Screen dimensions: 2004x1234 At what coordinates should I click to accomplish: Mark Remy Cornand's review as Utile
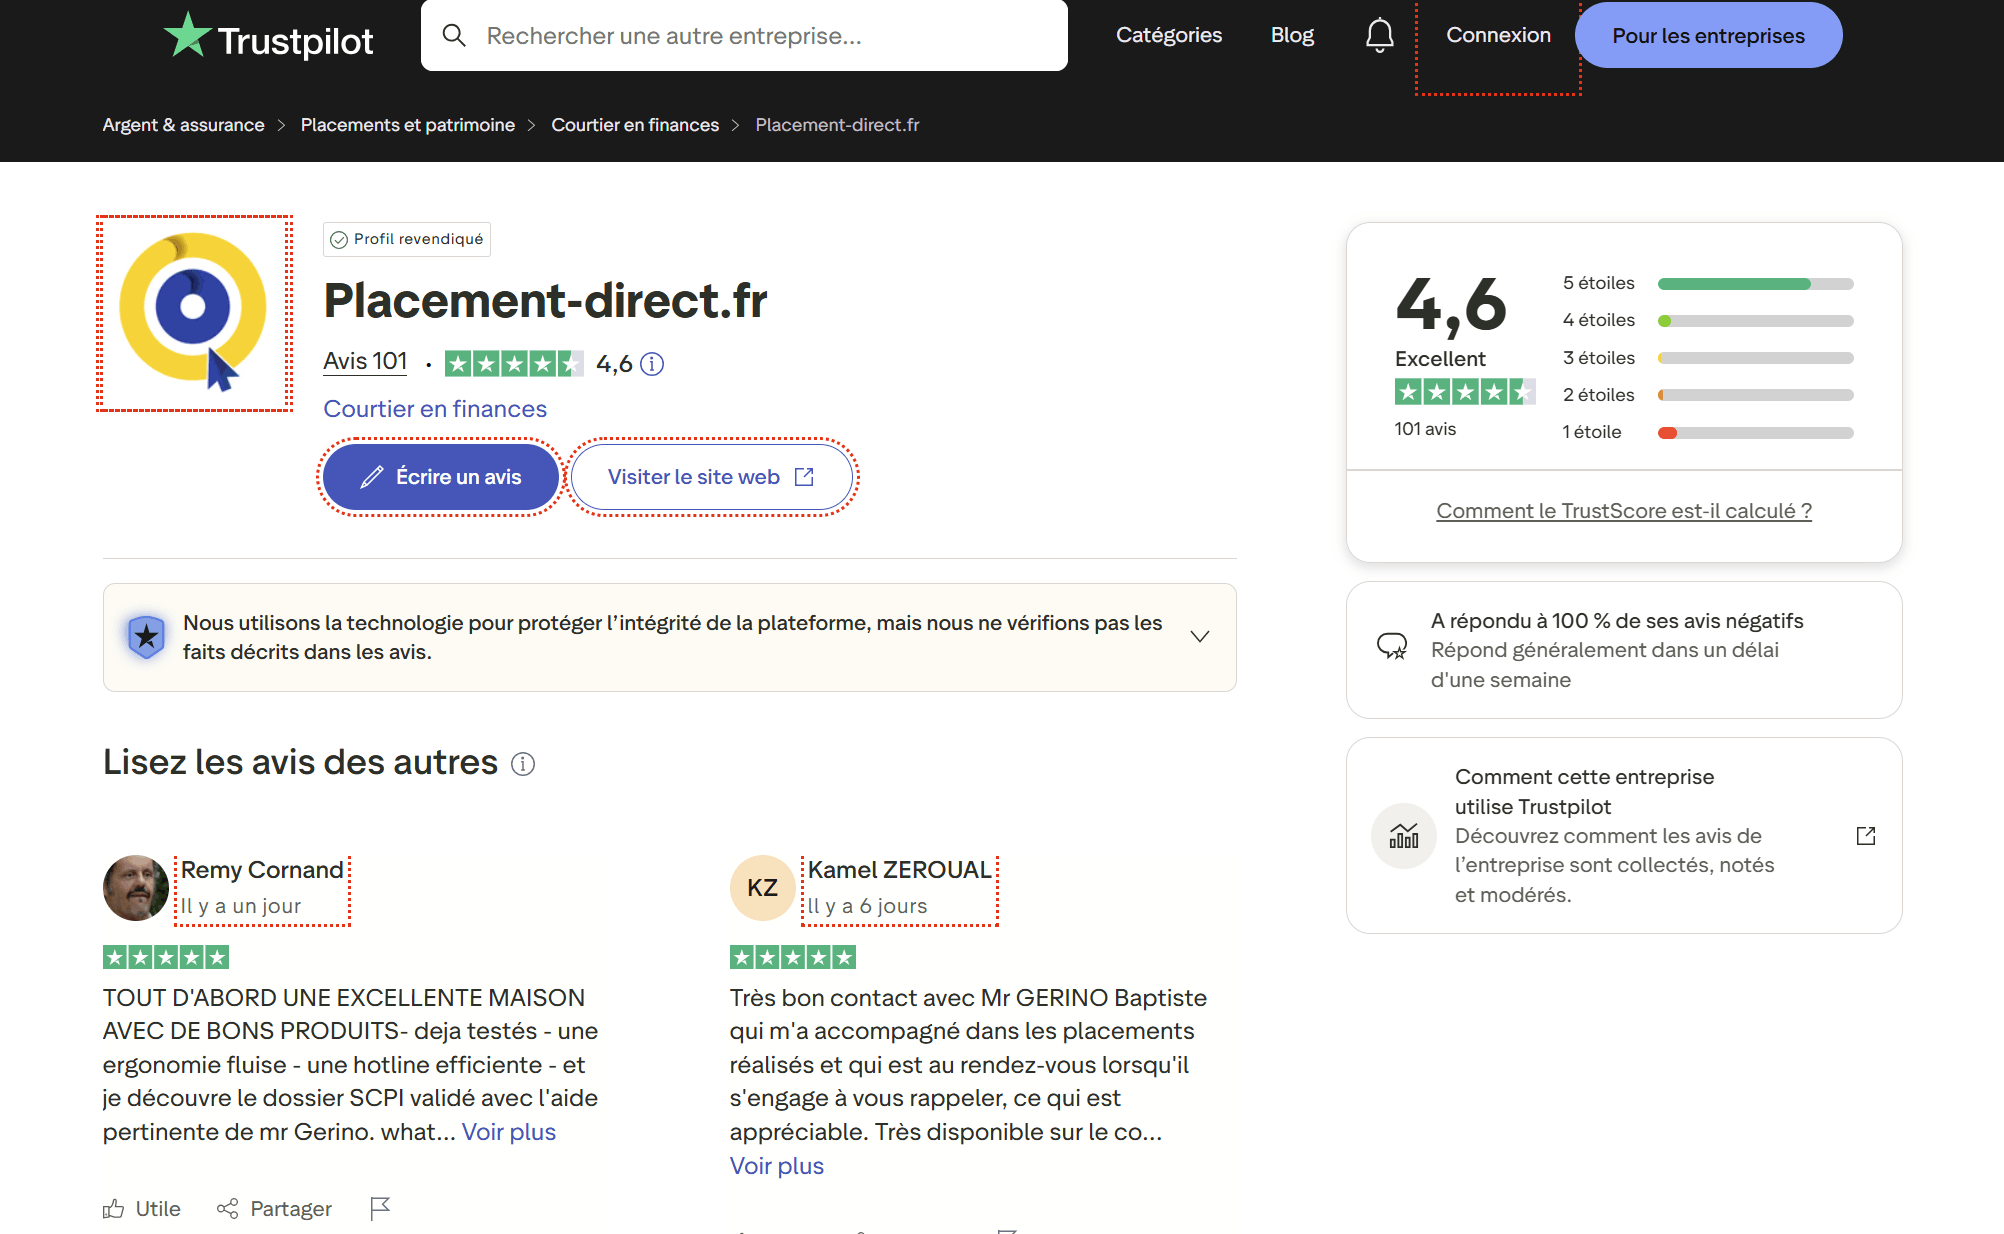[x=141, y=1208]
